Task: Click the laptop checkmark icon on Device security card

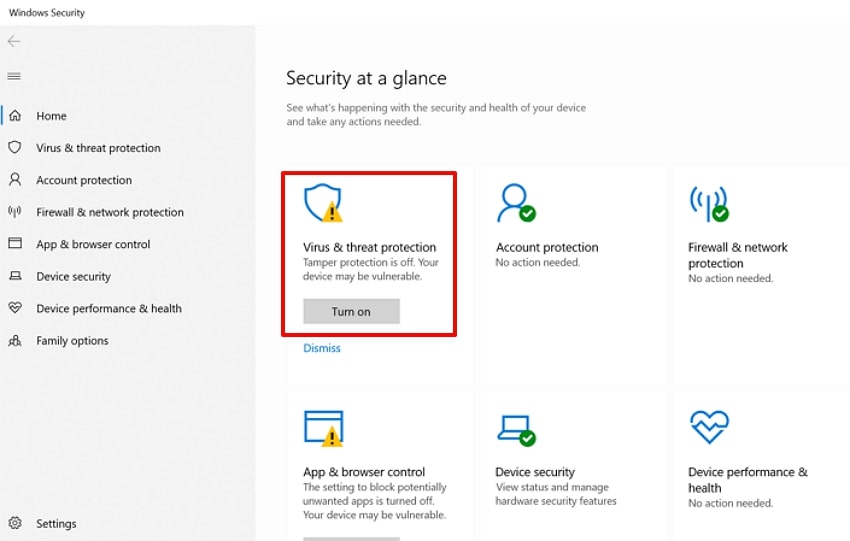Action: 516,430
